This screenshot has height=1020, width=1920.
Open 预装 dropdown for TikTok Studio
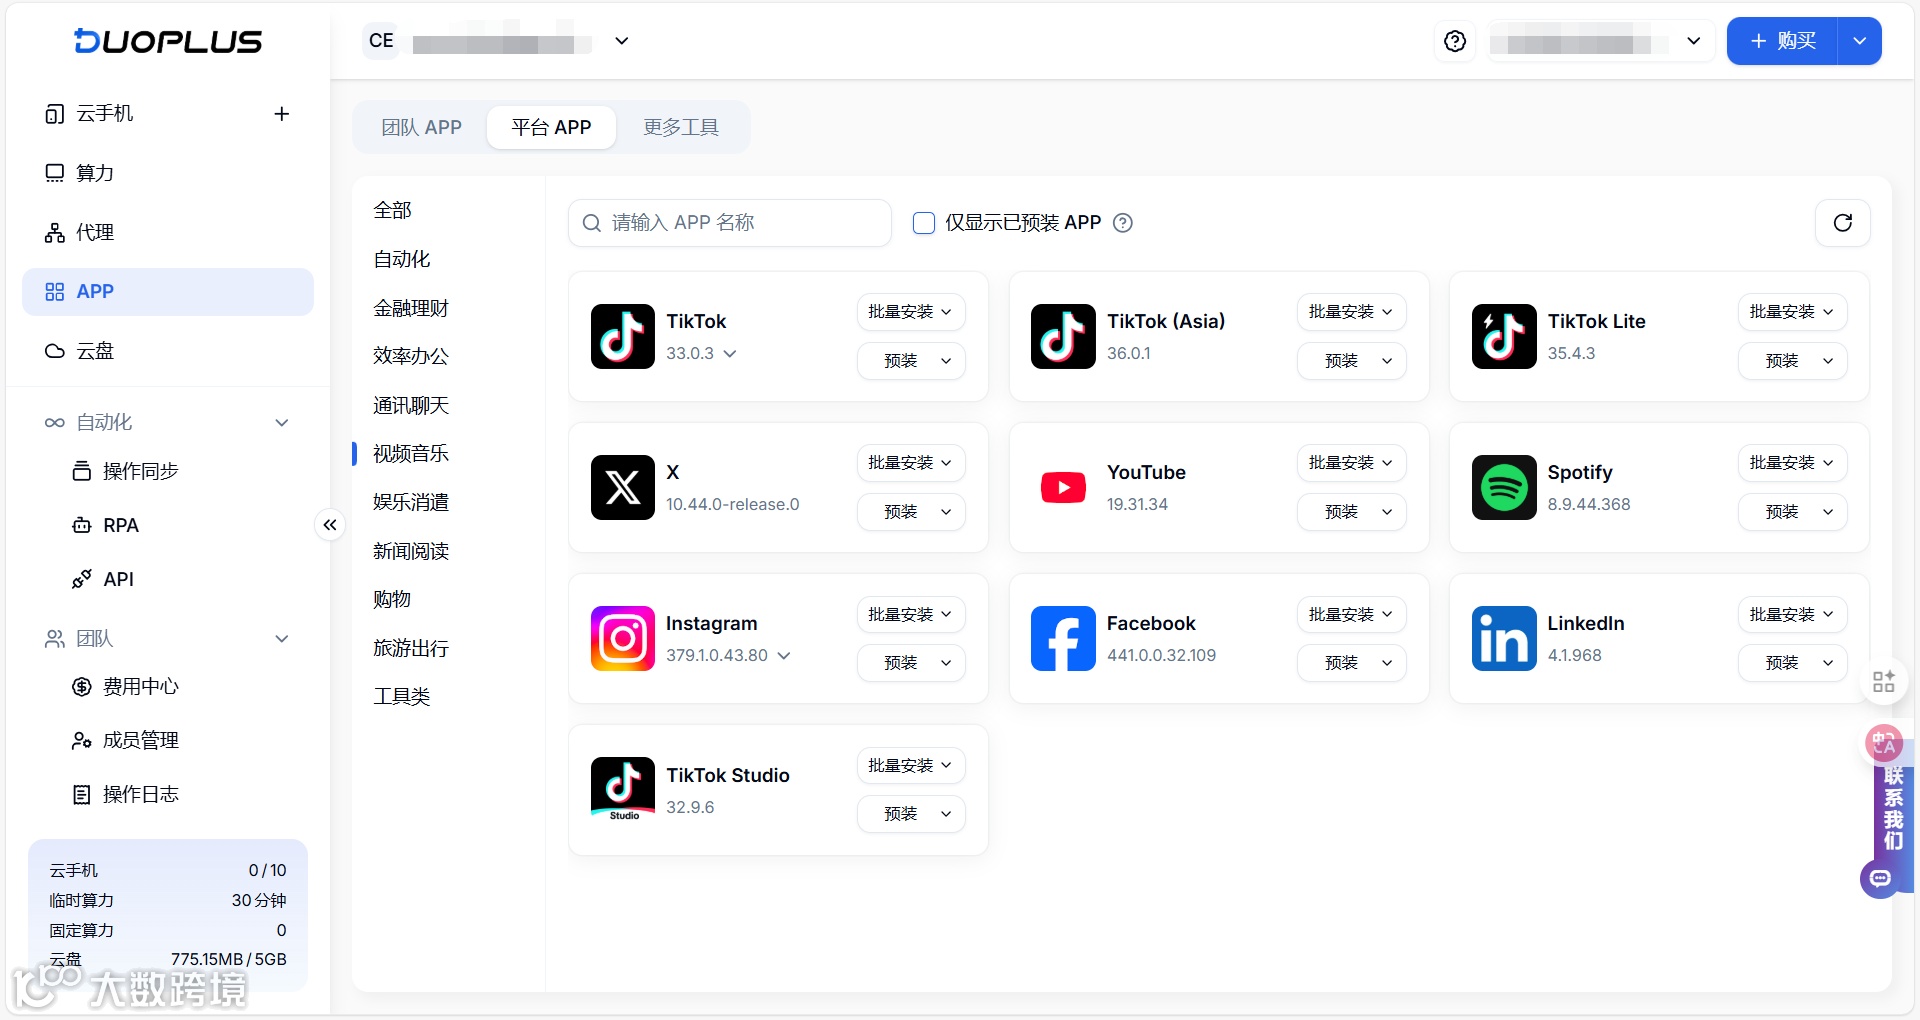click(x=911, y=814)
